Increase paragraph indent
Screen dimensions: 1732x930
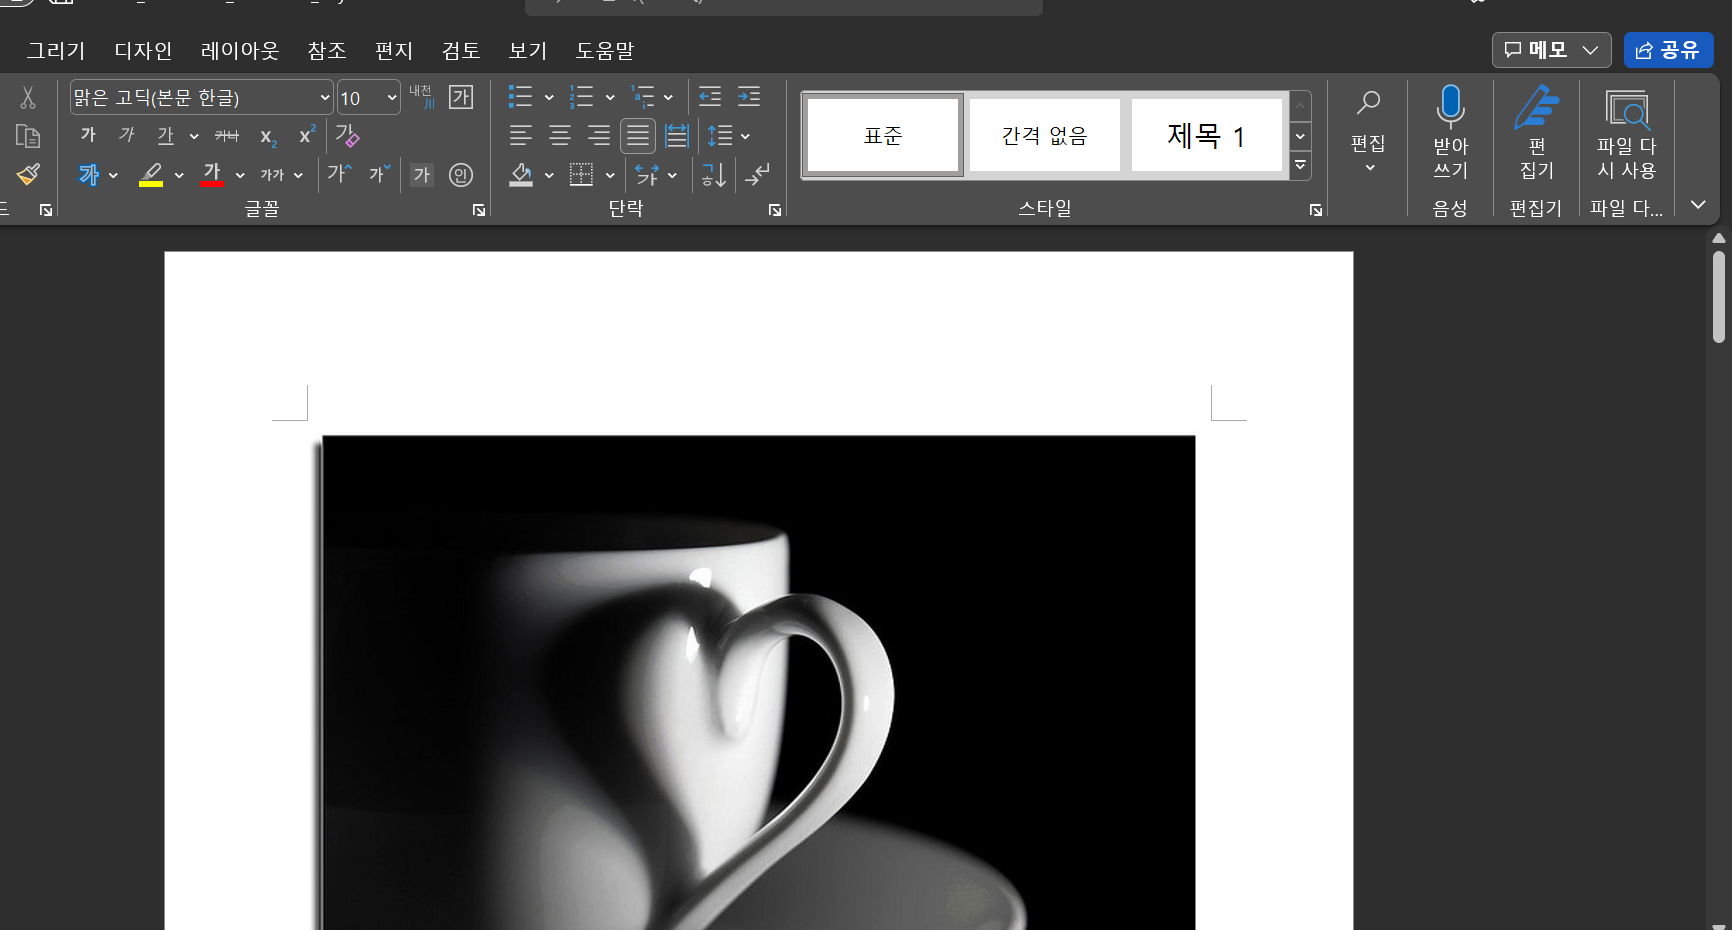pos(749,97)
